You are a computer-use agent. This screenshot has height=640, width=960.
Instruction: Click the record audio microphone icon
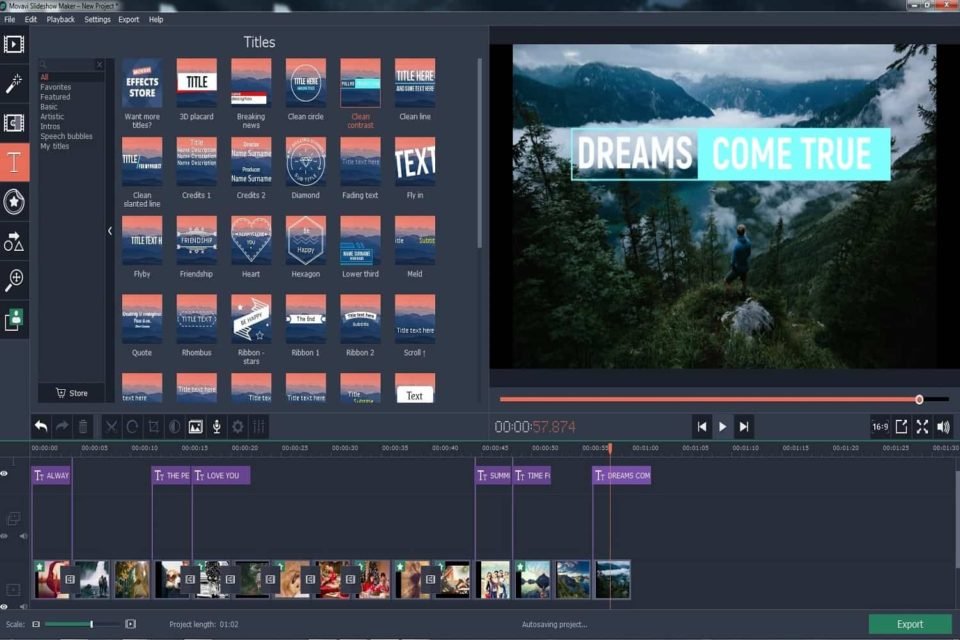click(217, 426)
